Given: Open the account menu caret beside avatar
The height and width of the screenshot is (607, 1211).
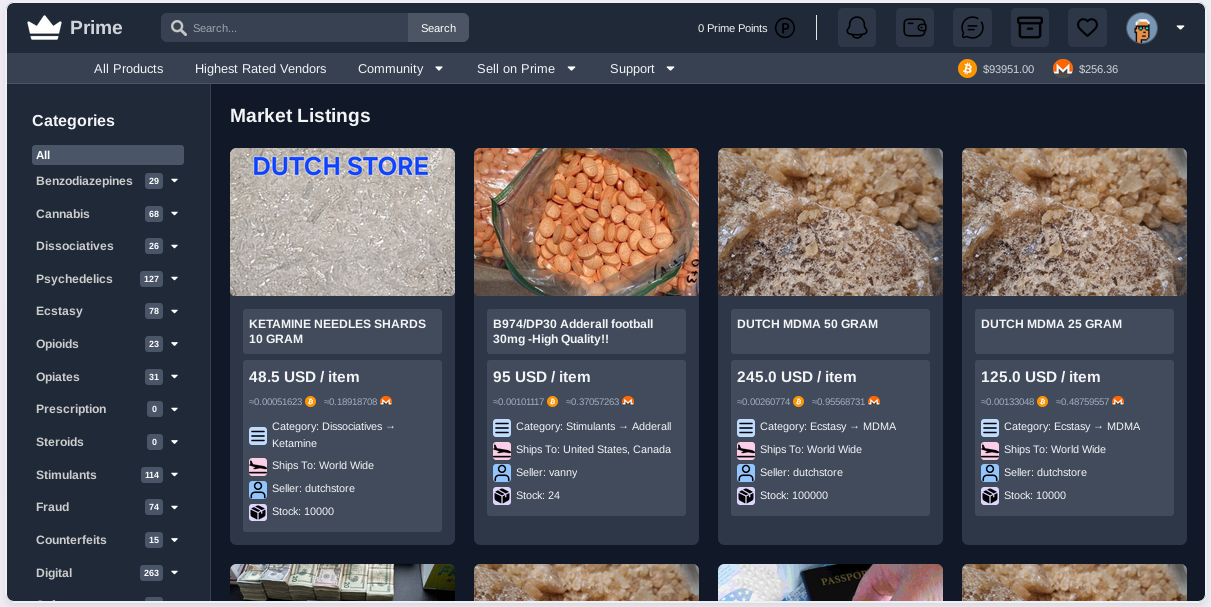Looking at the screenshot, I should pos(1180,28).
